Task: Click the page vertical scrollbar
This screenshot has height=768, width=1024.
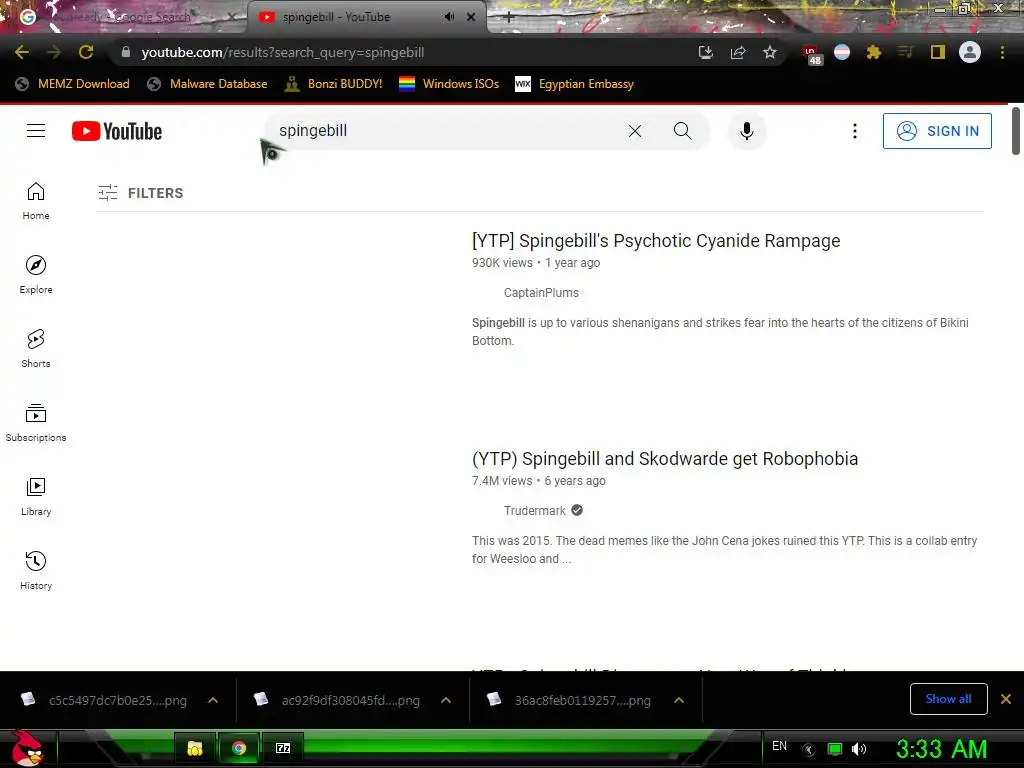Action: pos(1016,131)
